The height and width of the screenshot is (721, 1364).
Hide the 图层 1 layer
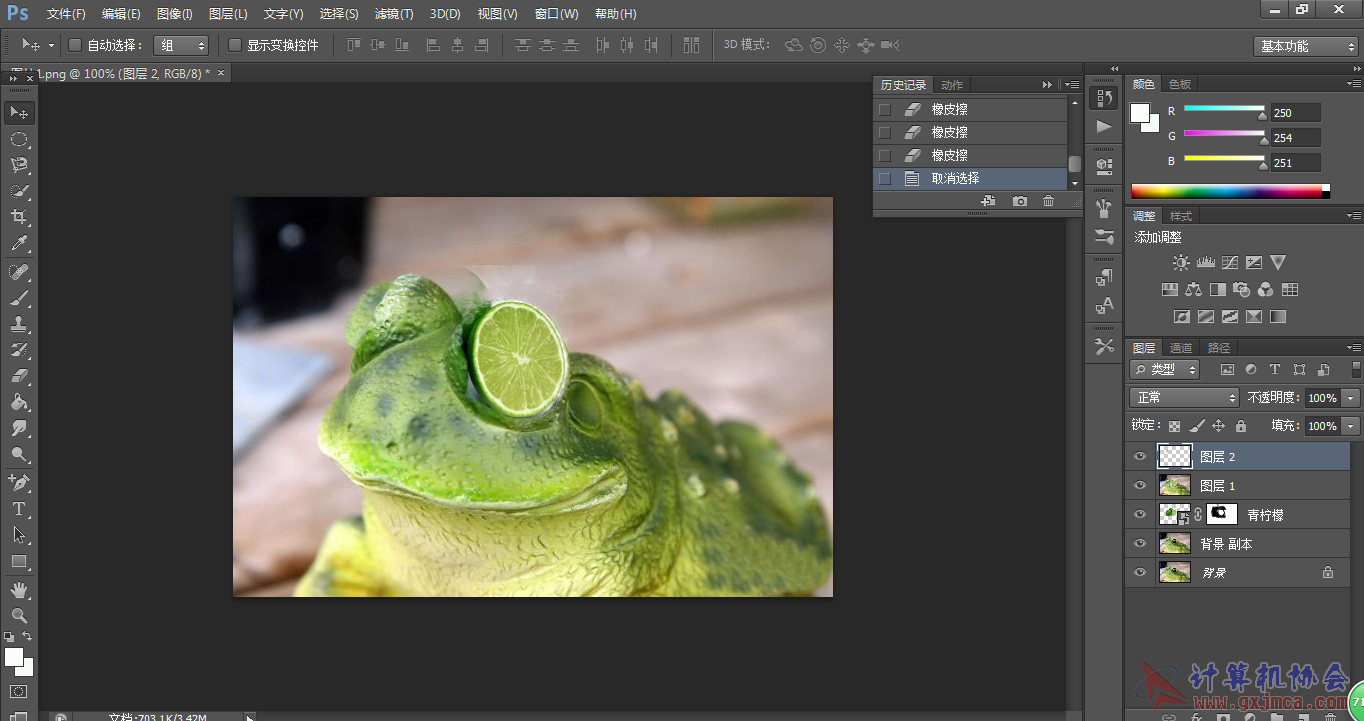point(1139,486)
